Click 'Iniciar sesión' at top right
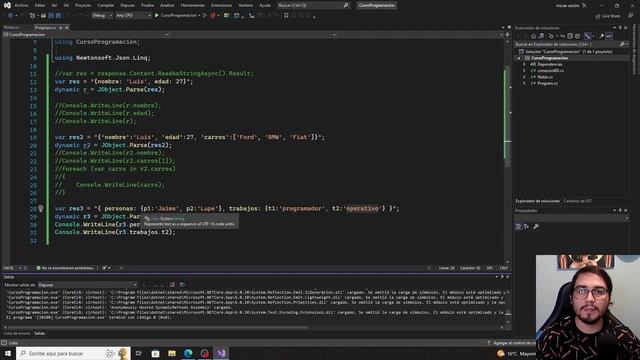Screen dimensions: 640x360 (x=568, y=6)
